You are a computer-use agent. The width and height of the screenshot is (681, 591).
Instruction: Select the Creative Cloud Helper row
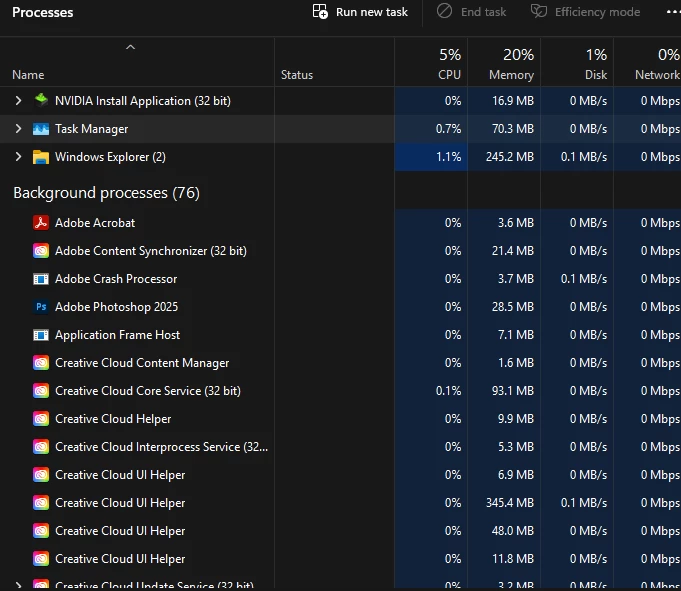coord(340,419)
